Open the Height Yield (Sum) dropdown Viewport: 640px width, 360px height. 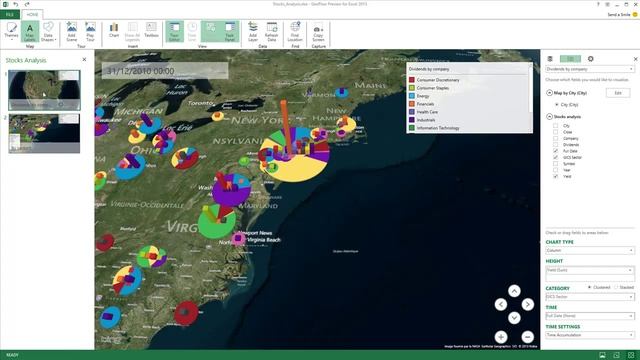point(590,270)
